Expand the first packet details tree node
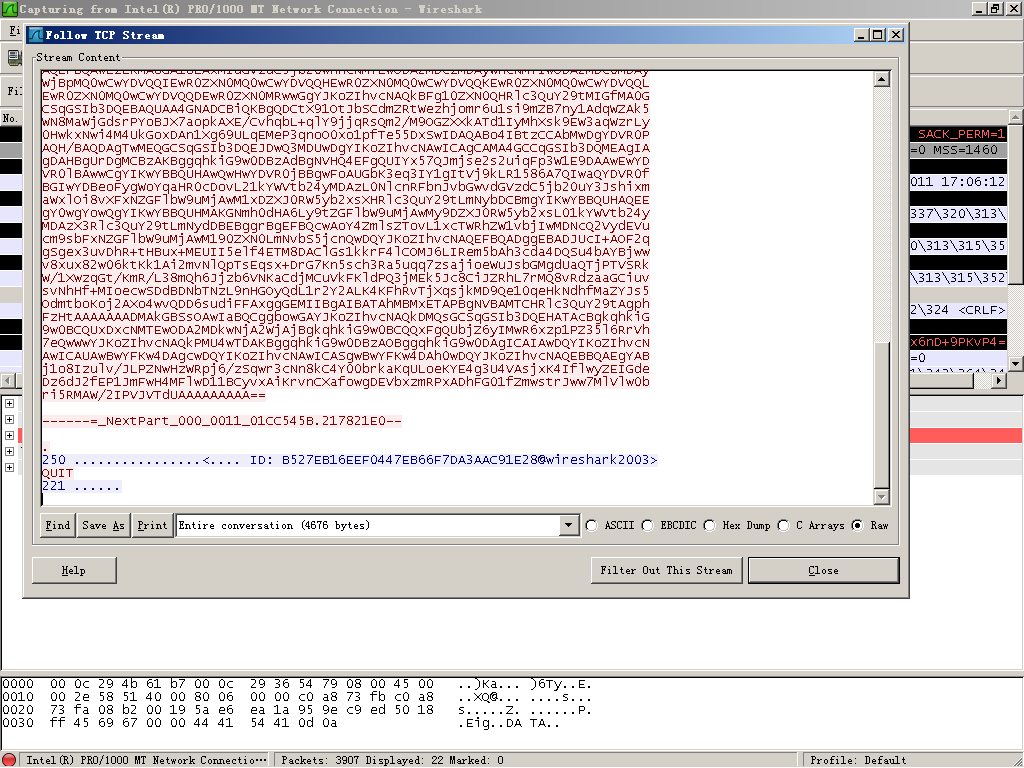The image size is (1024, 768). (9, 404)
